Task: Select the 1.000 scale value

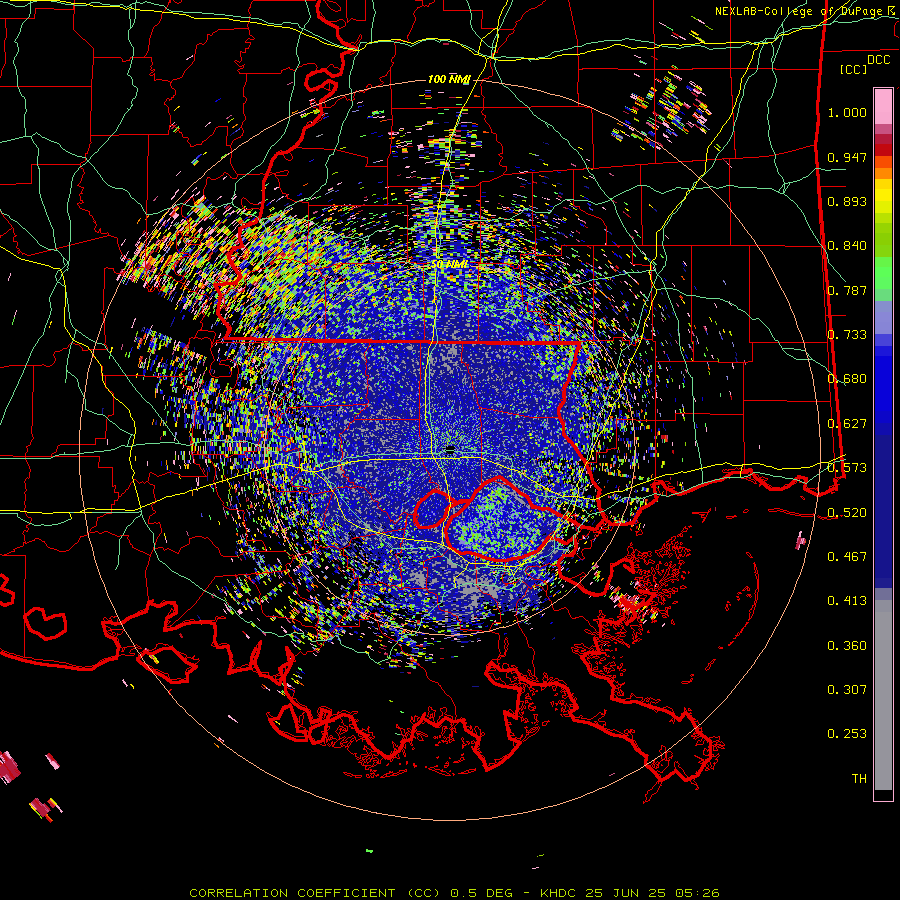Action: click(x=847, y=112)
